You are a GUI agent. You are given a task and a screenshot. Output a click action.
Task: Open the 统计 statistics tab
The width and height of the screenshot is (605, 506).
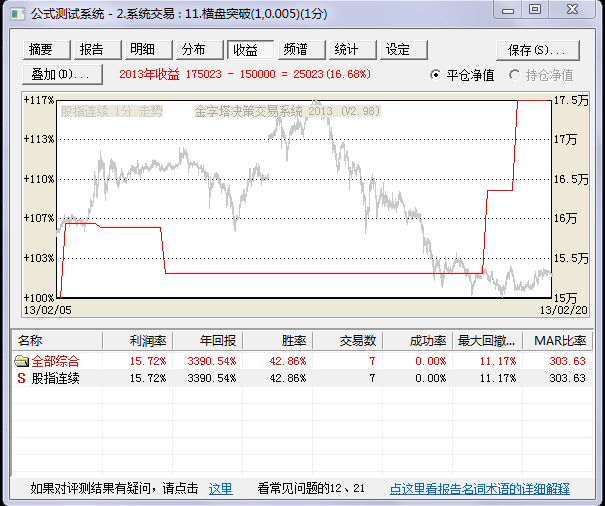pyautogui.click(x=353, y=50)
